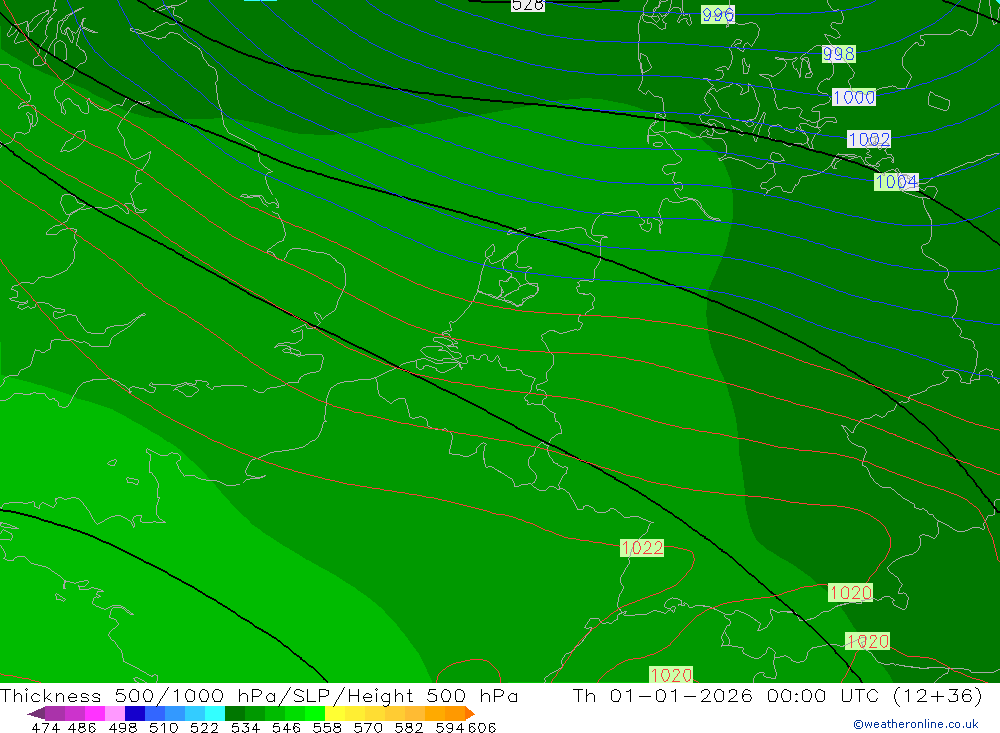Click the 594 legend value

tap(450, 728)
